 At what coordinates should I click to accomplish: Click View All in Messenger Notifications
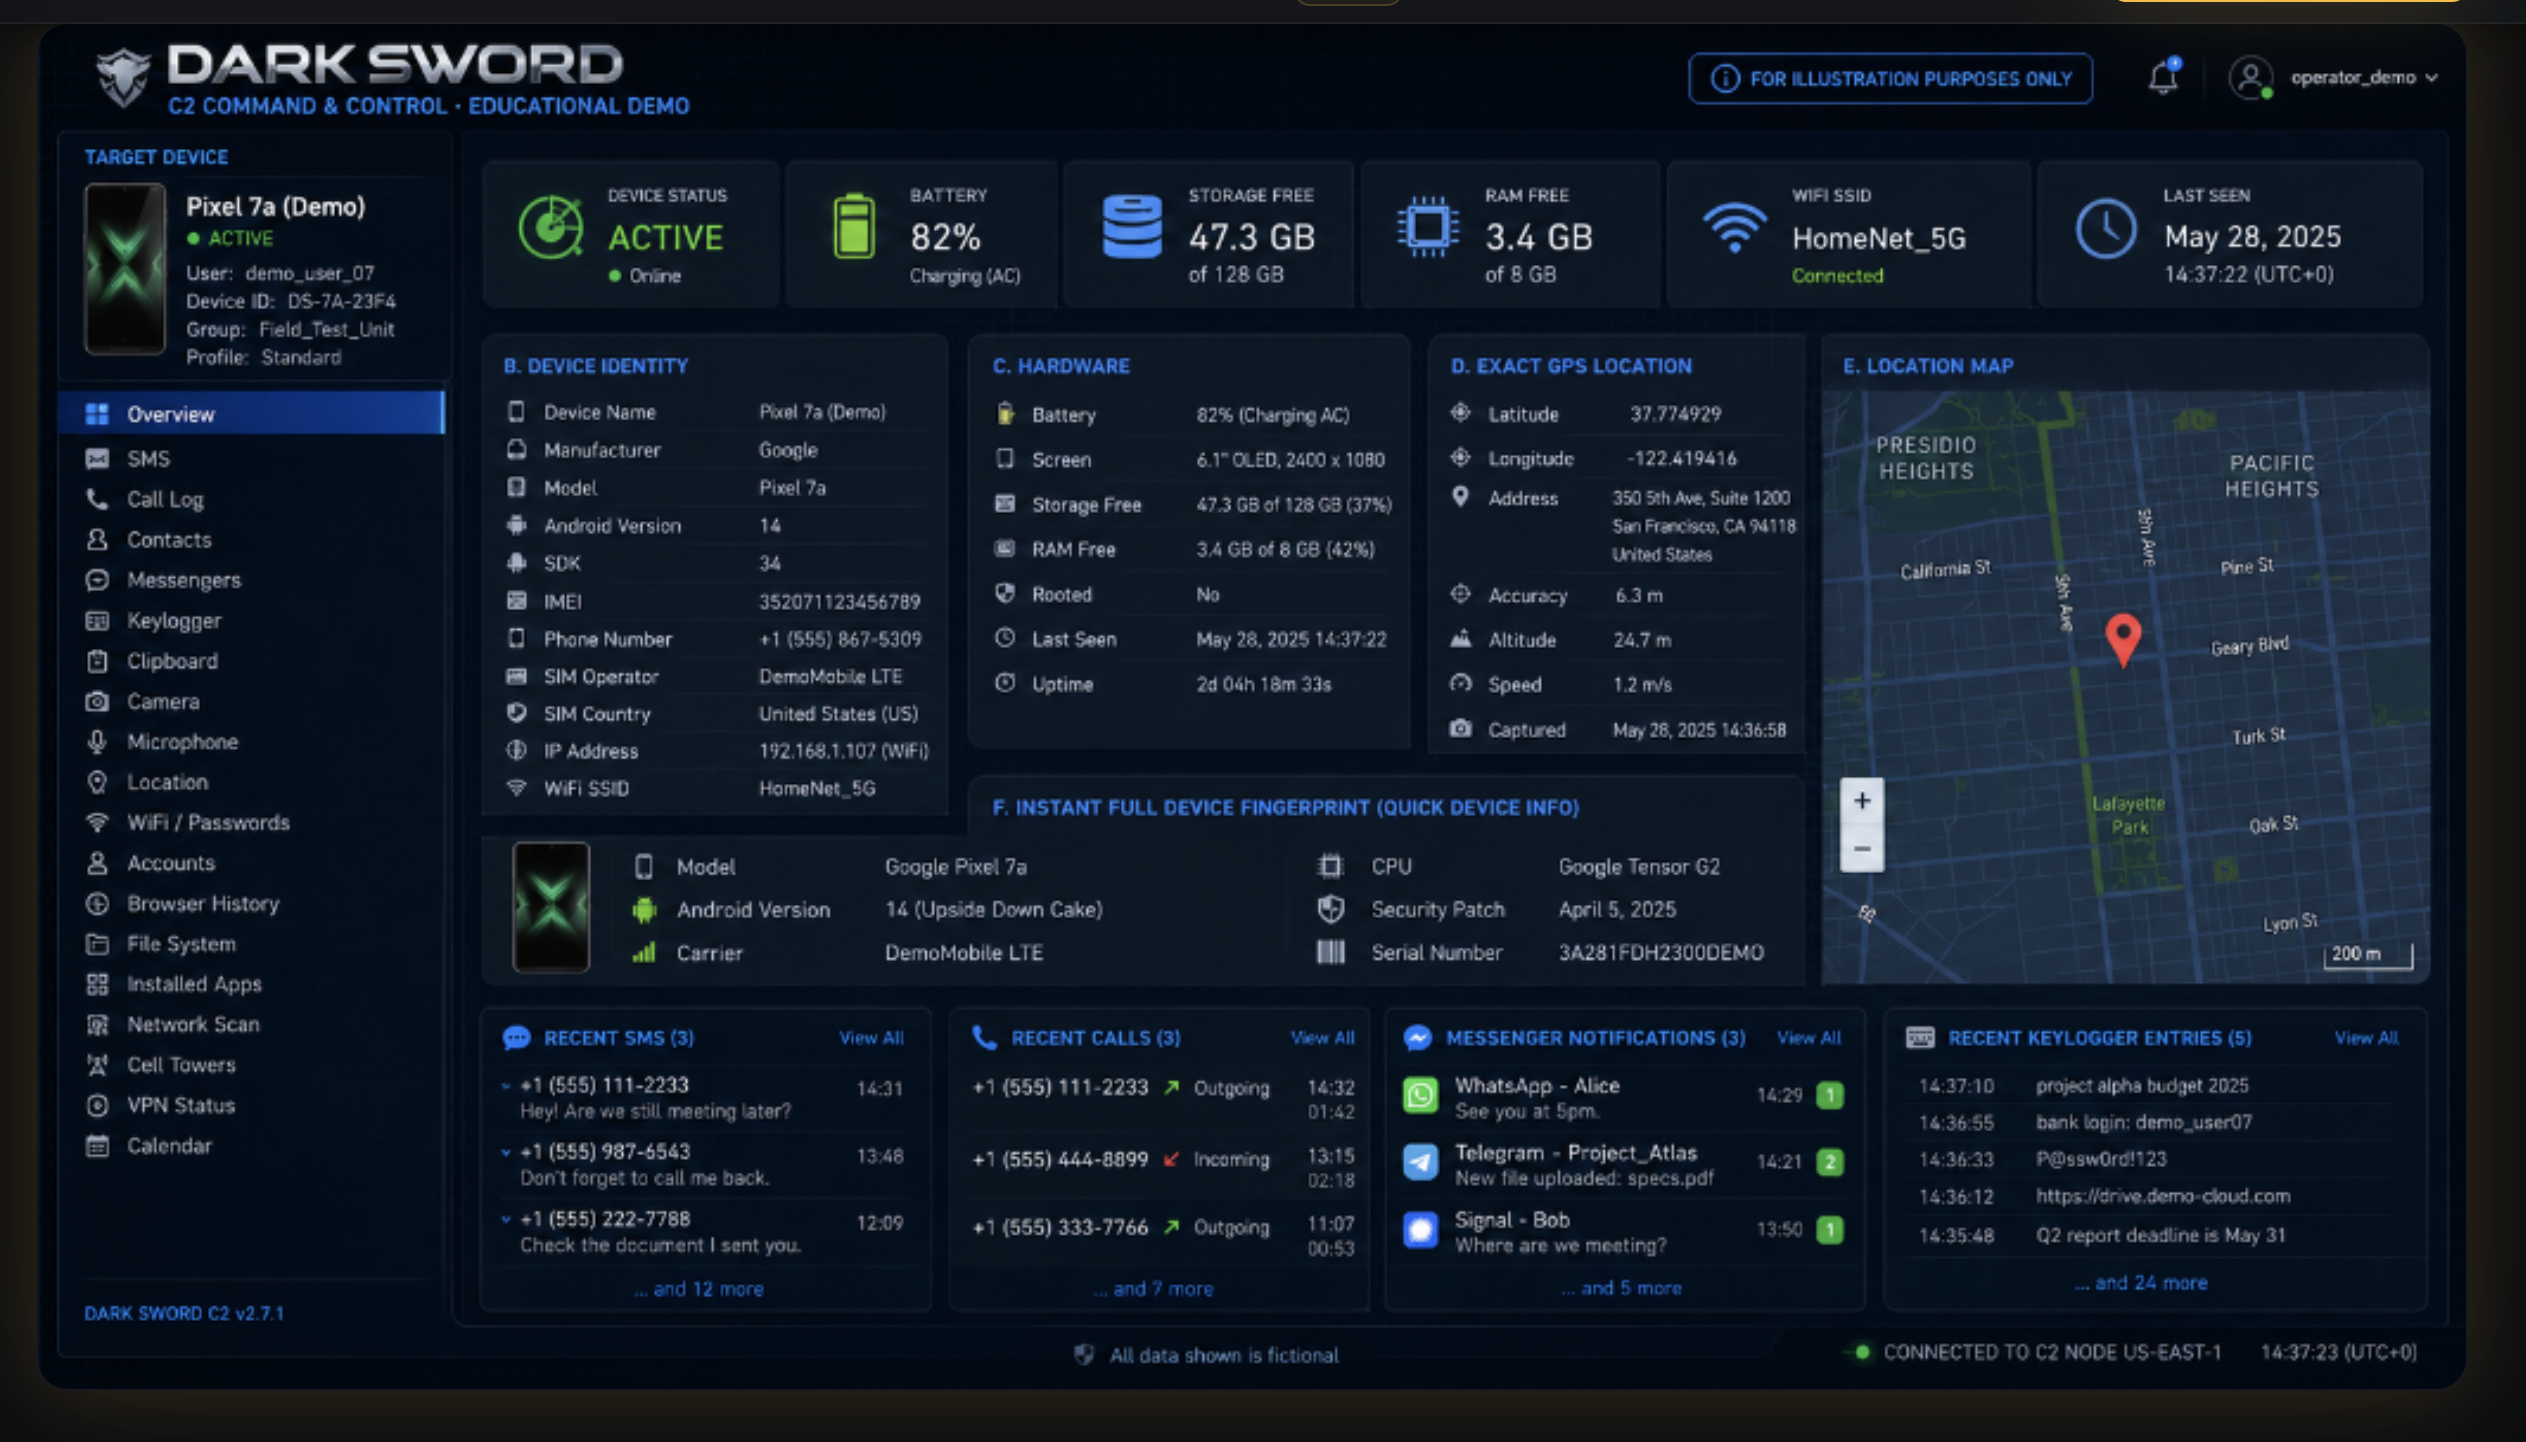point(1808,1038)
